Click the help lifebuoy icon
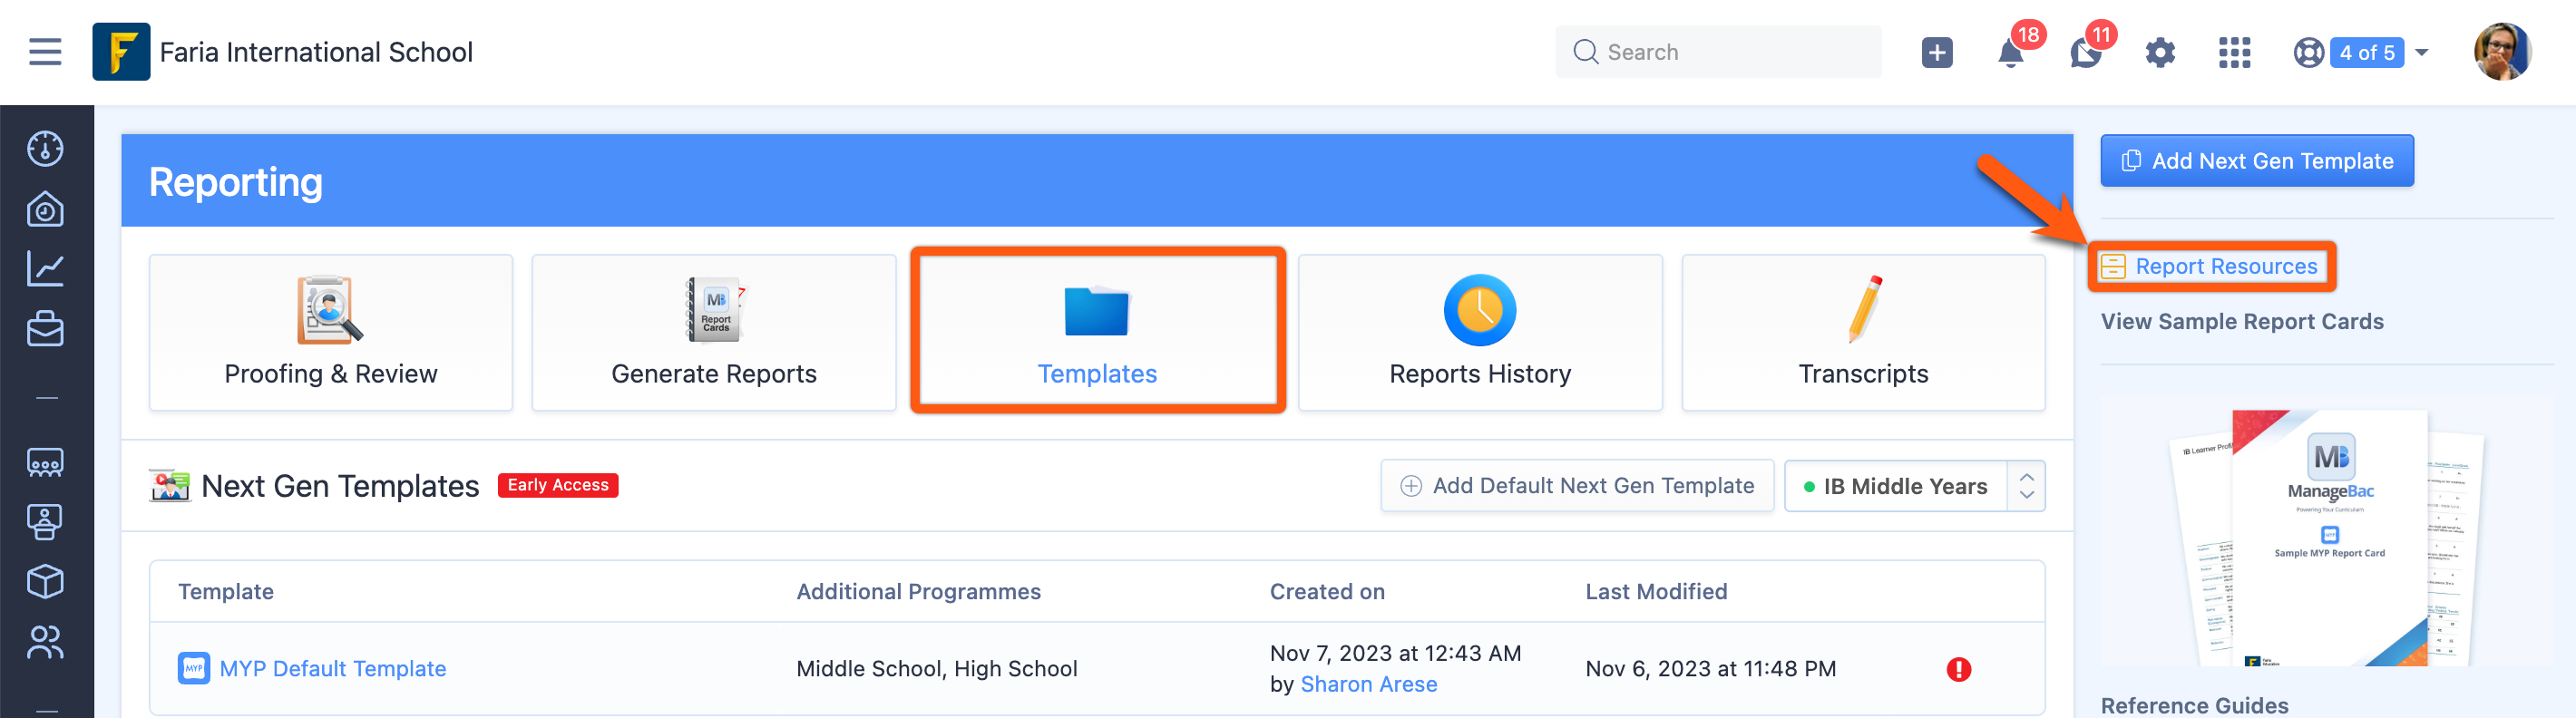Screen dimensions: 2576x718 pos(2308,52)
